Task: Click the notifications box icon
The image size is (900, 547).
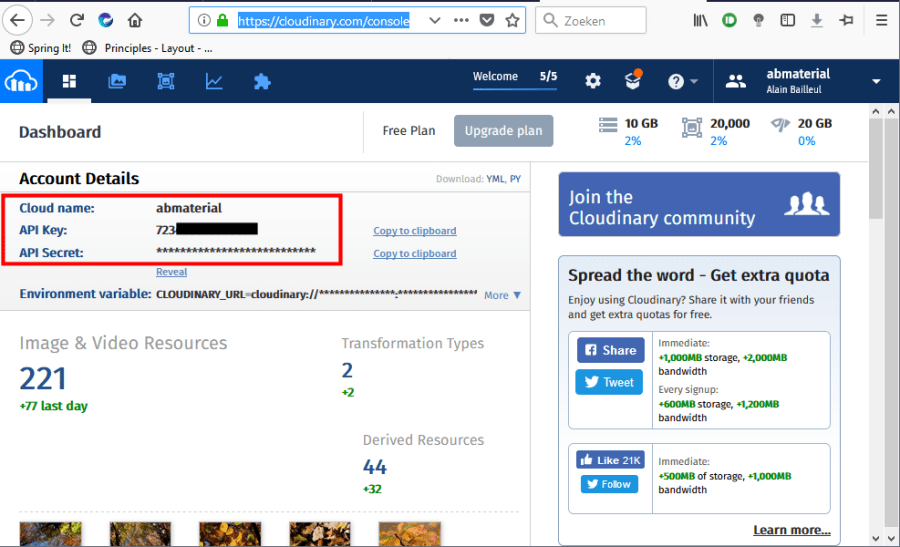Action: point(633,81)
